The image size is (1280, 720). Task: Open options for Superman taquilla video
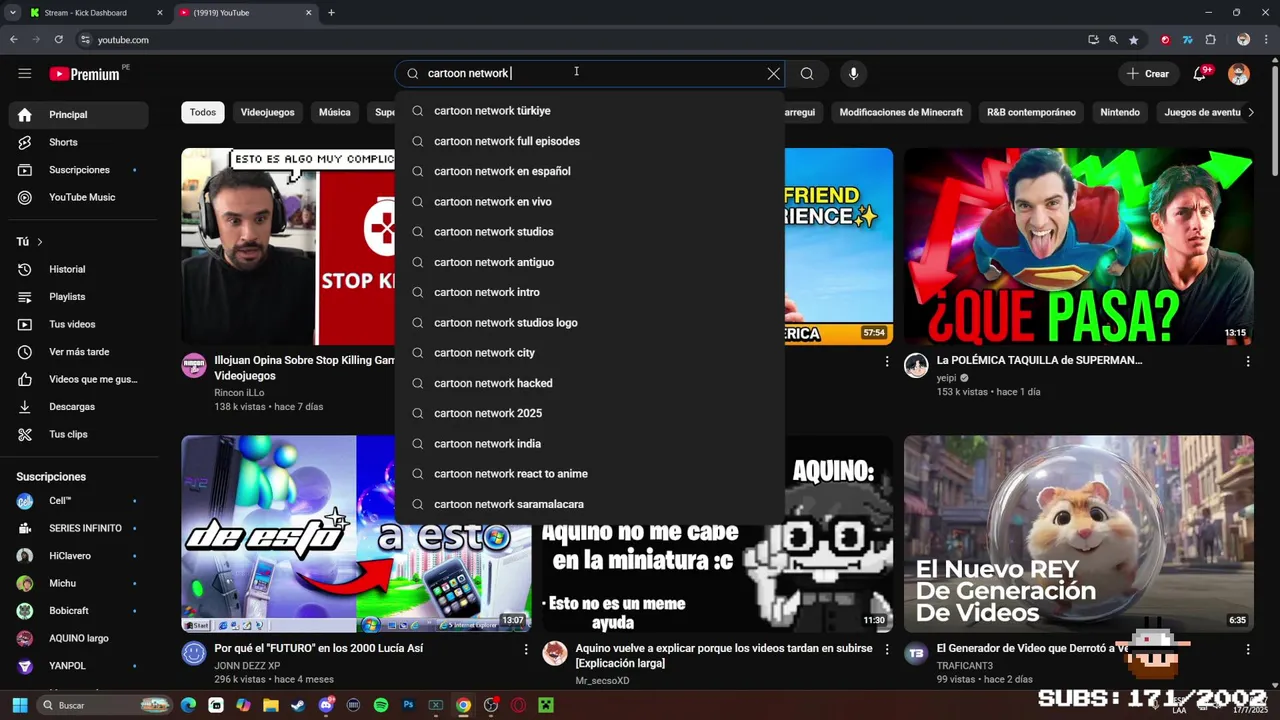pyautogui.click(x=1247, y=362)
